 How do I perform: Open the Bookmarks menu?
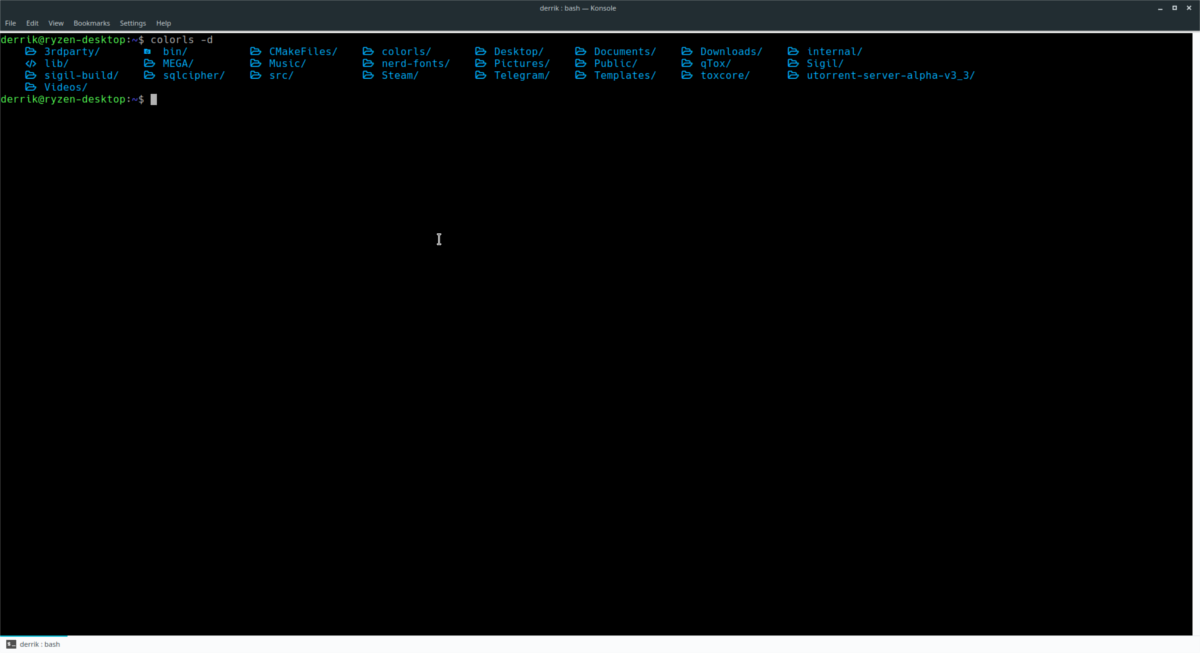(x=91, y=23)
